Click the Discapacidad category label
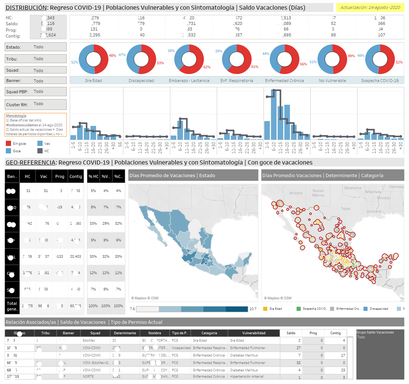Image resolution: width=409 pixels, height=384 pixels. (141, 80)
